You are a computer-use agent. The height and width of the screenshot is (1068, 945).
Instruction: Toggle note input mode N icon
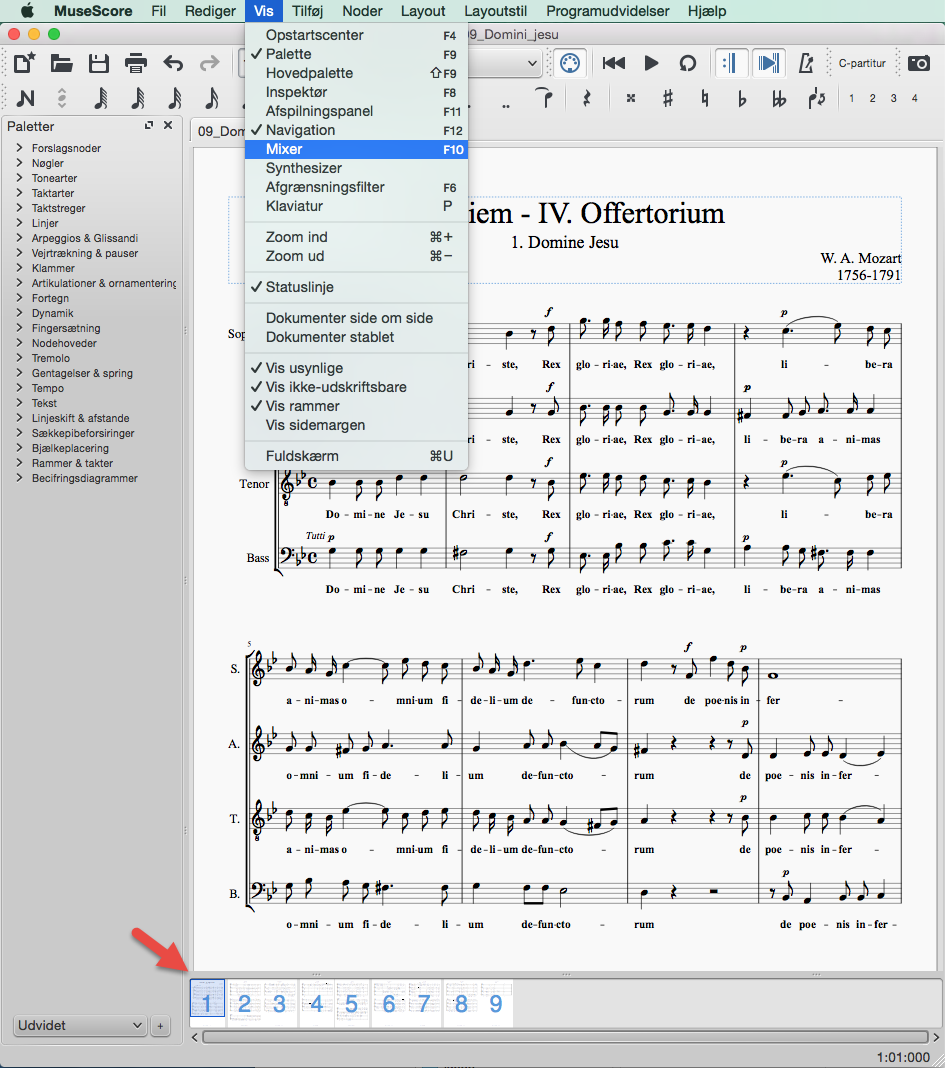click(25, 99)
